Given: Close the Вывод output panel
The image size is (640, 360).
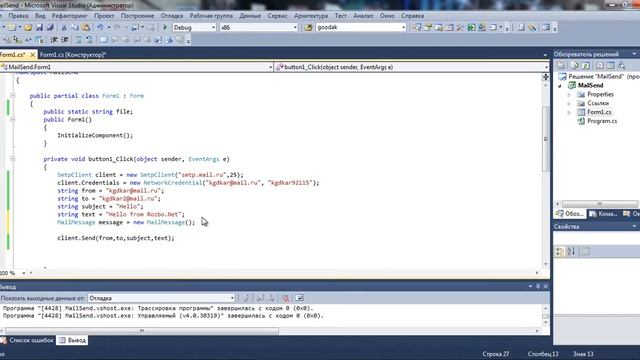Looking at the screenshot, I should pyautogui.click(x=546, y=287).
